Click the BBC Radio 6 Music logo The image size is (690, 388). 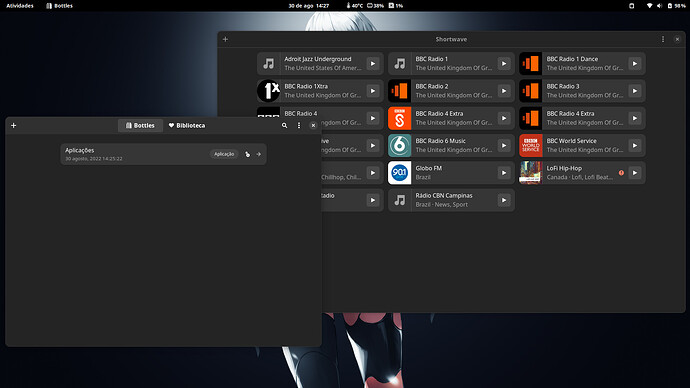(400, 146)
